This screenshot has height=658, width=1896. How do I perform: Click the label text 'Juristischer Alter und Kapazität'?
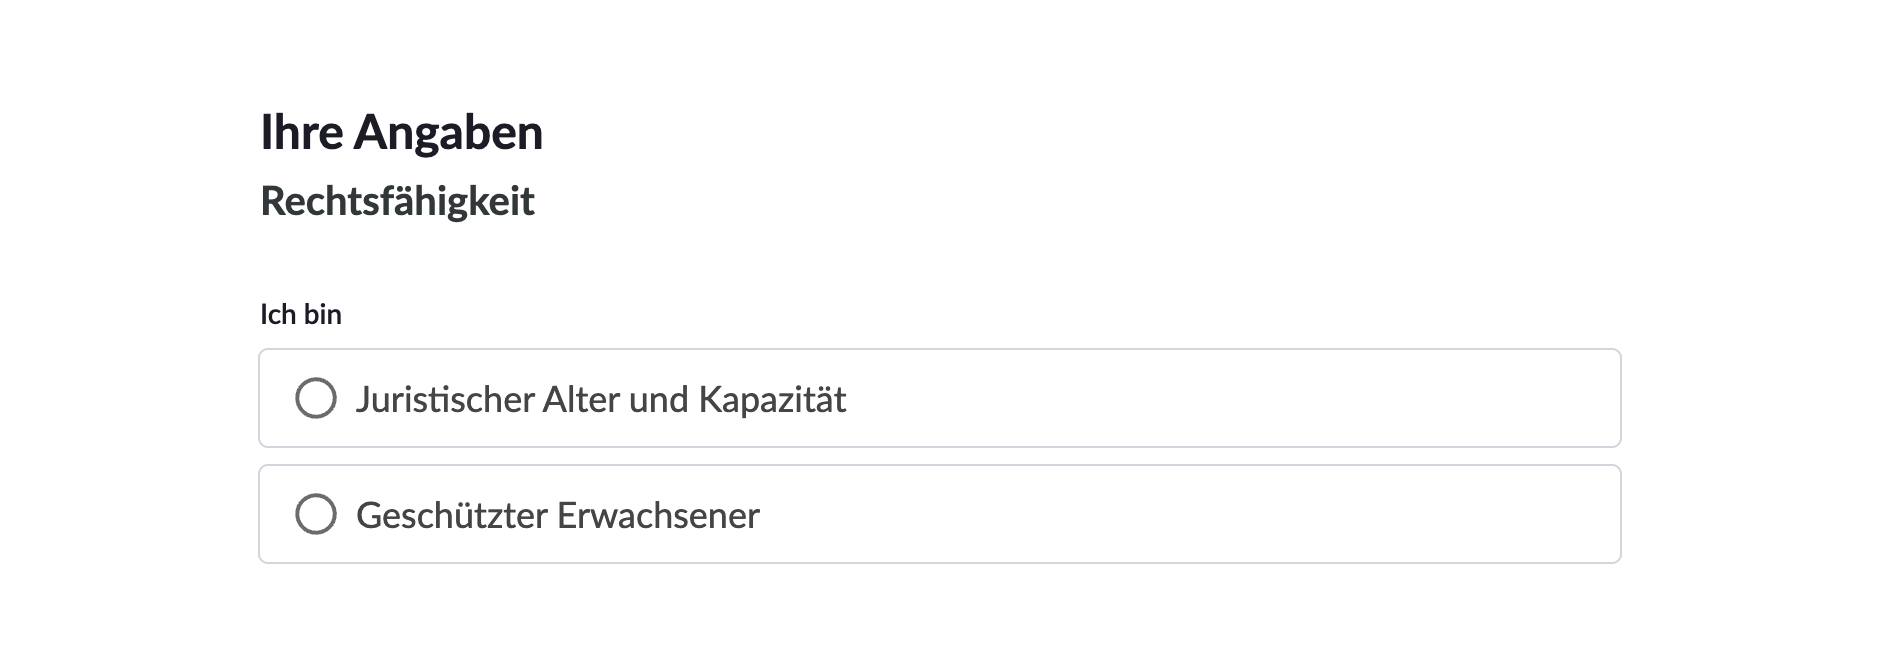[x=601, y=399]
